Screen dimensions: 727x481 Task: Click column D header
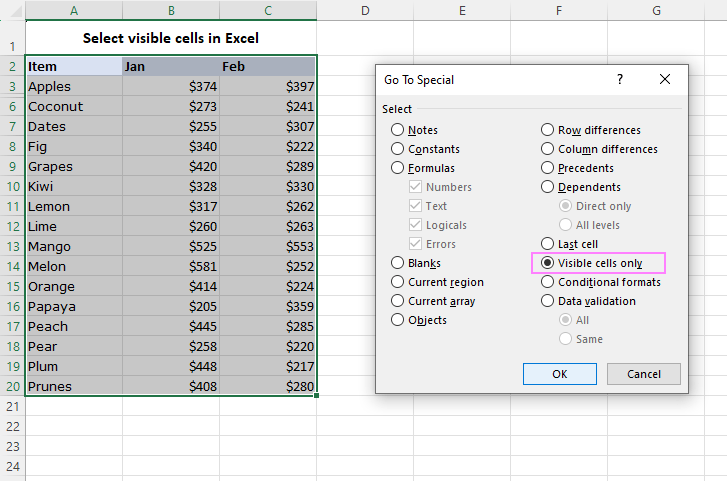(365, 9)
